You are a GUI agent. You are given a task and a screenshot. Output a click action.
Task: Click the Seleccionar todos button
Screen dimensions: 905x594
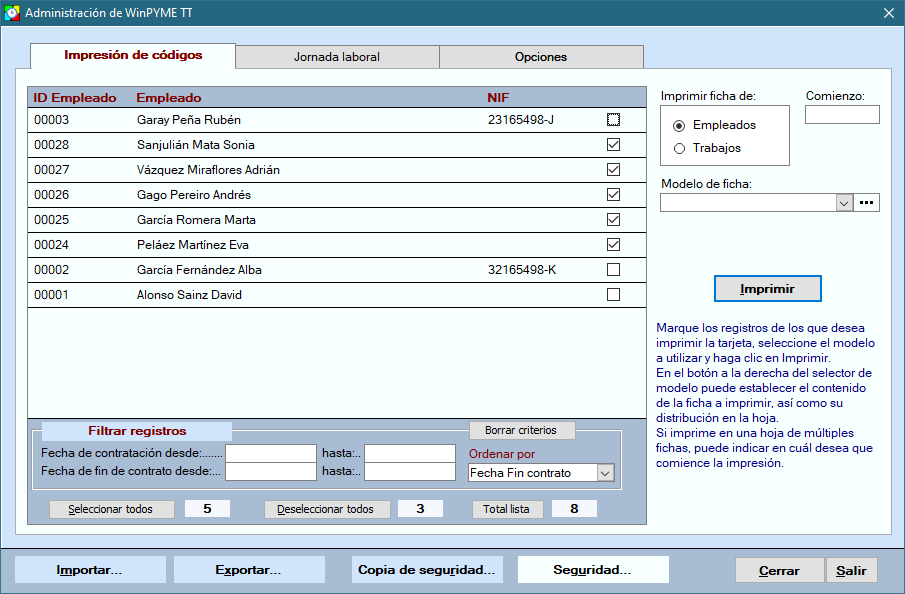[x=111, y=509]
